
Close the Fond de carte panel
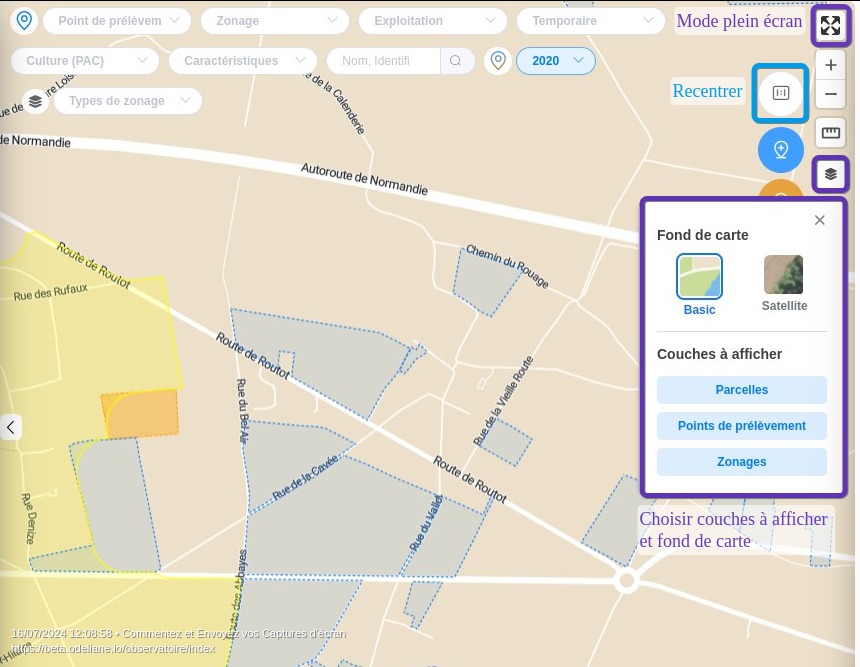point(819,220)
